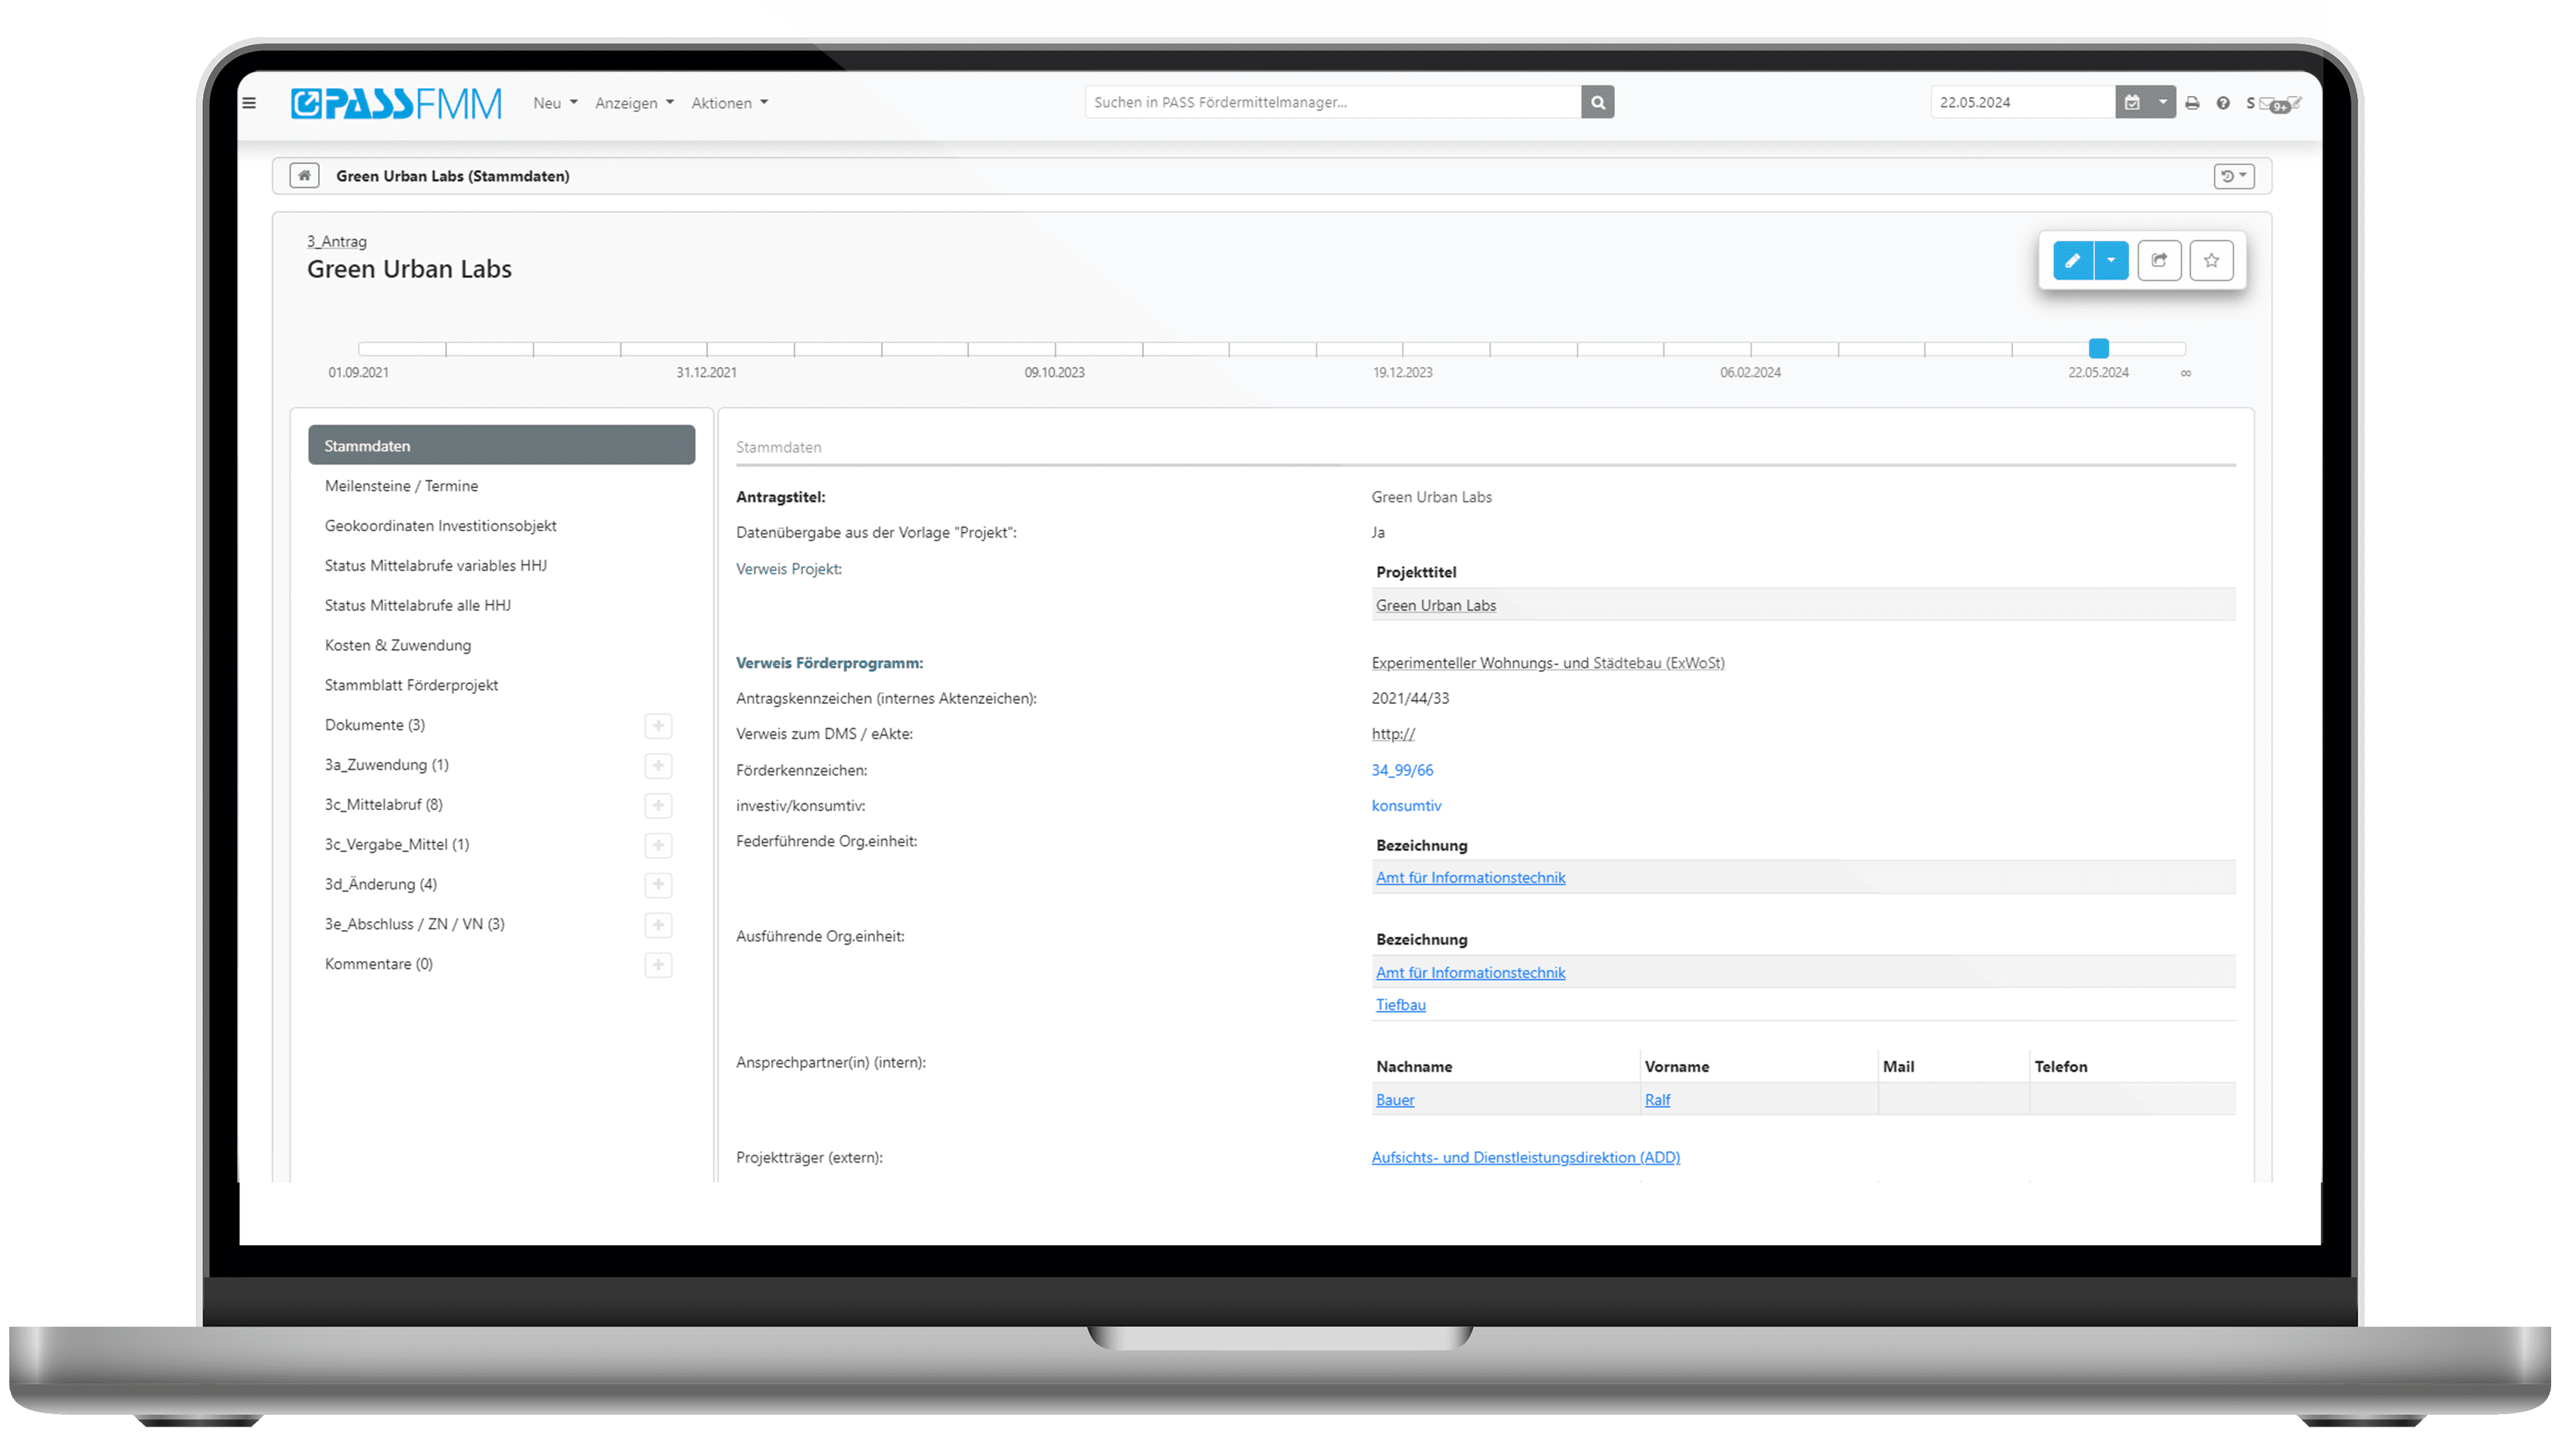Jump to timeline date 01.09.2021

click(x=358, y=373)
